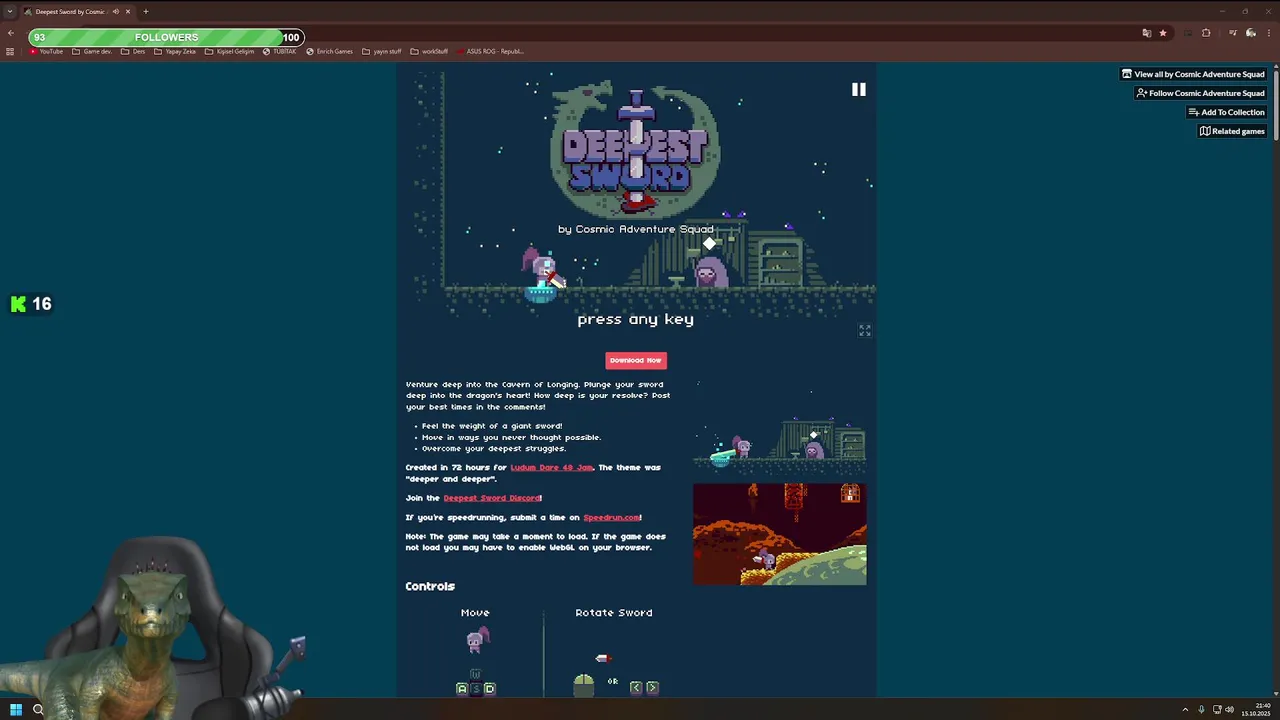Open the browser extensions puzzle icon

pos(1206,33)
